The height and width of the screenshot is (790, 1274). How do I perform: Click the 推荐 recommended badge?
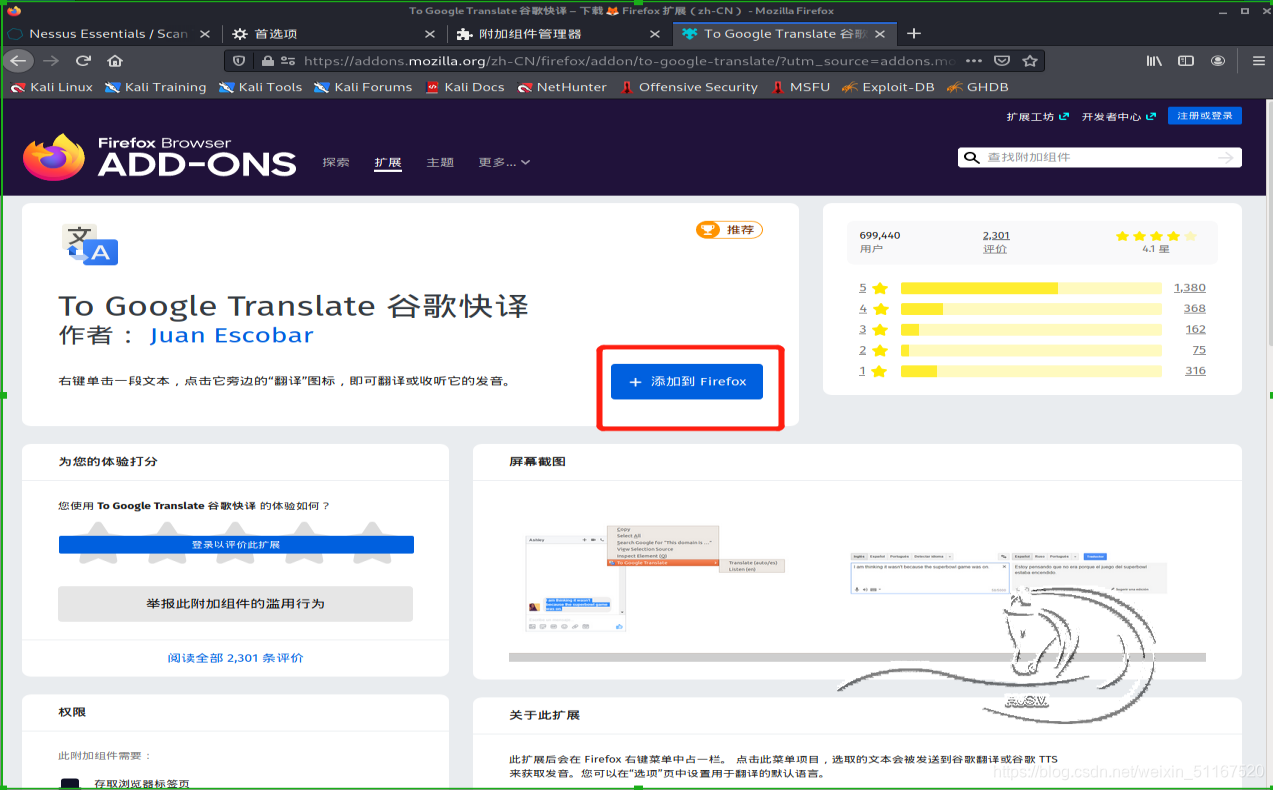(x=729, y=230)
